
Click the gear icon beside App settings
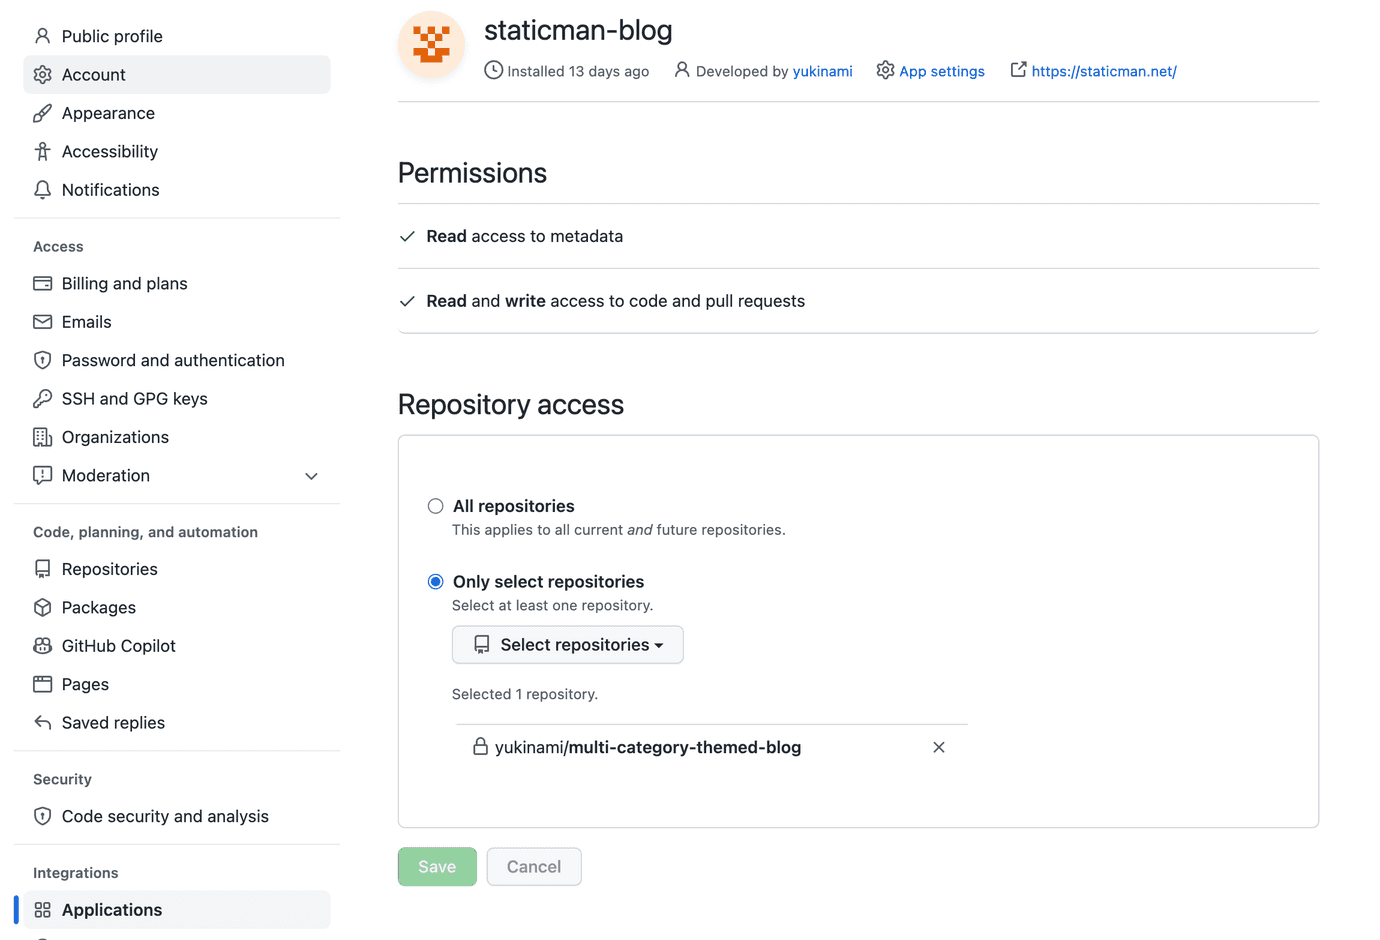coord(885,70)
